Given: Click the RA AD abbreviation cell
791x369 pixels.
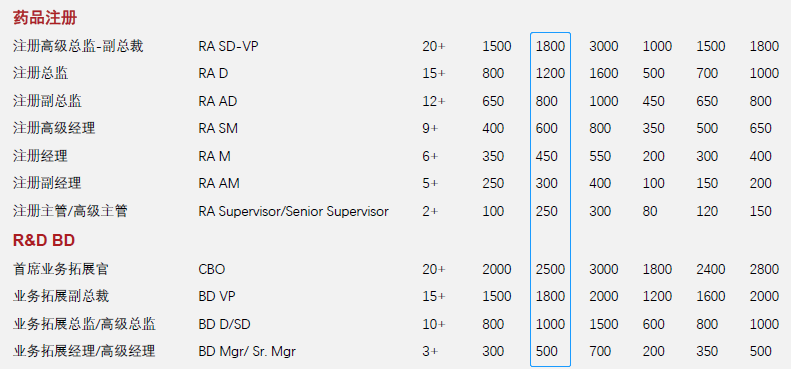Looking at the screenshot, I should click(218, 101).
